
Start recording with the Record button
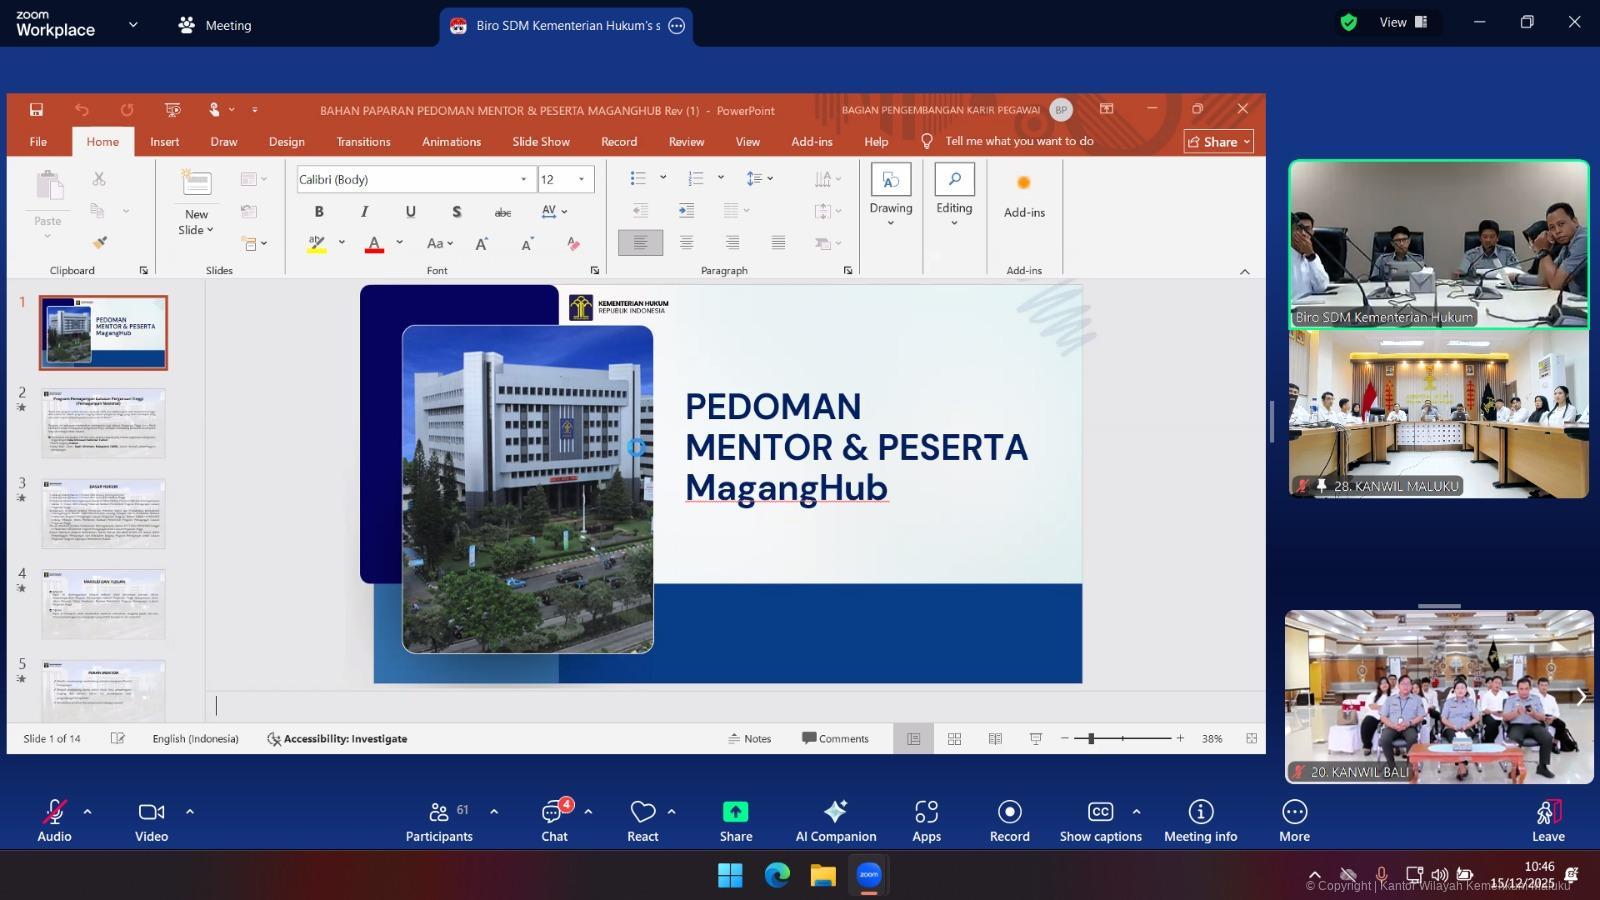pos(1009,820)
